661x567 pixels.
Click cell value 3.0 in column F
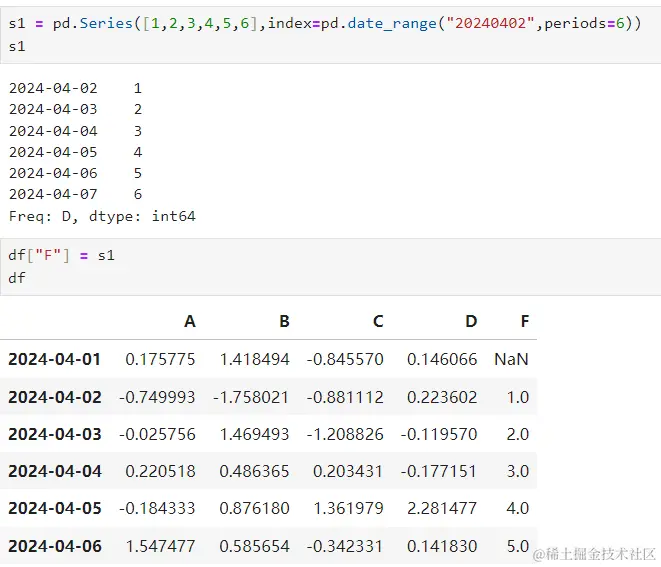[x=518, y=471]
